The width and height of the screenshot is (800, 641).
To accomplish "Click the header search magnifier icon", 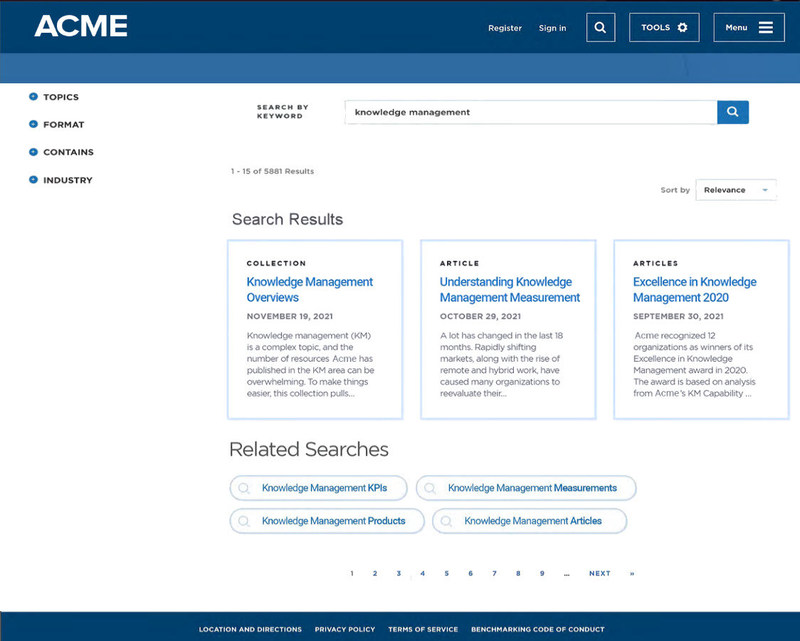I will [600, 28].
